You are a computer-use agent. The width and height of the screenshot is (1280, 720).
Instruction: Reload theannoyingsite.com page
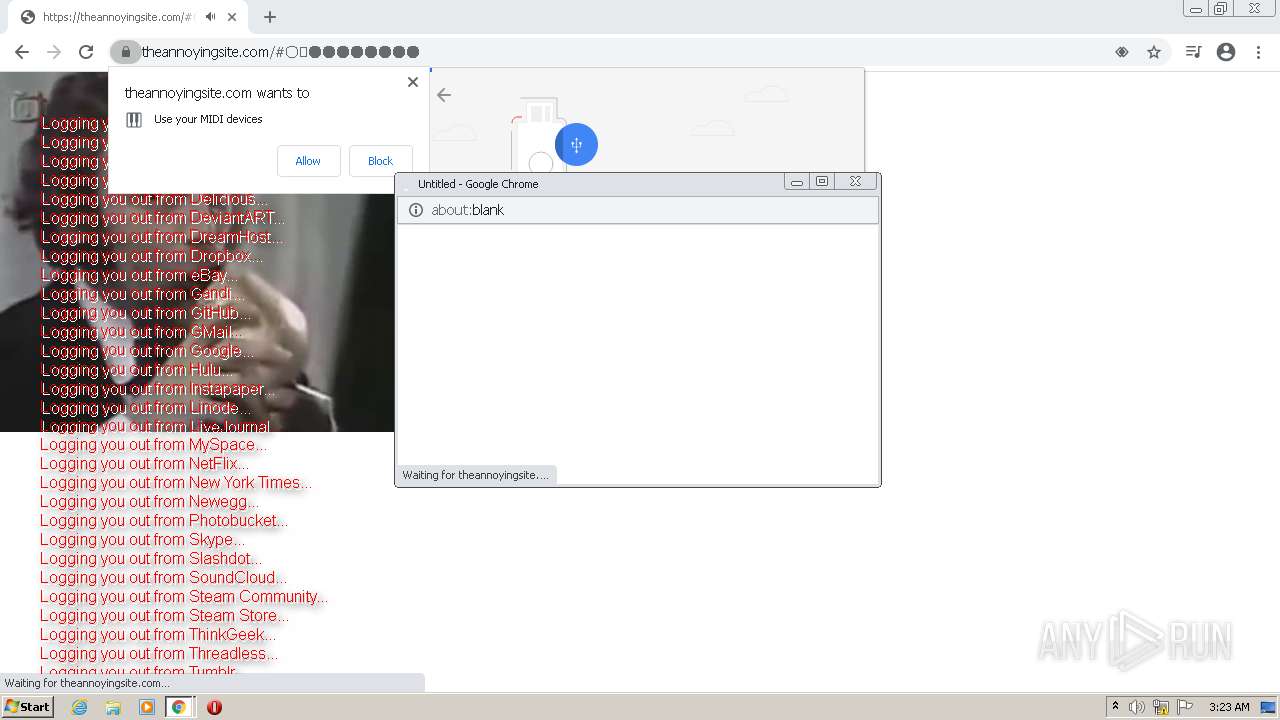(86, 52)
